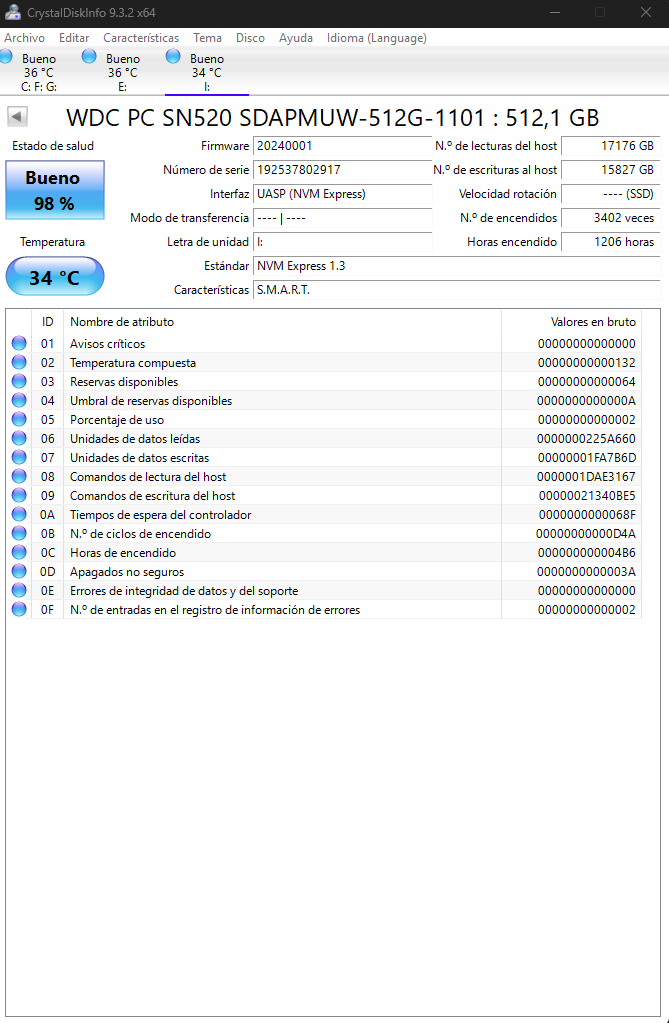Click status orb of Comandos de escritura row

pyautogui.click(x=19, y=495)
